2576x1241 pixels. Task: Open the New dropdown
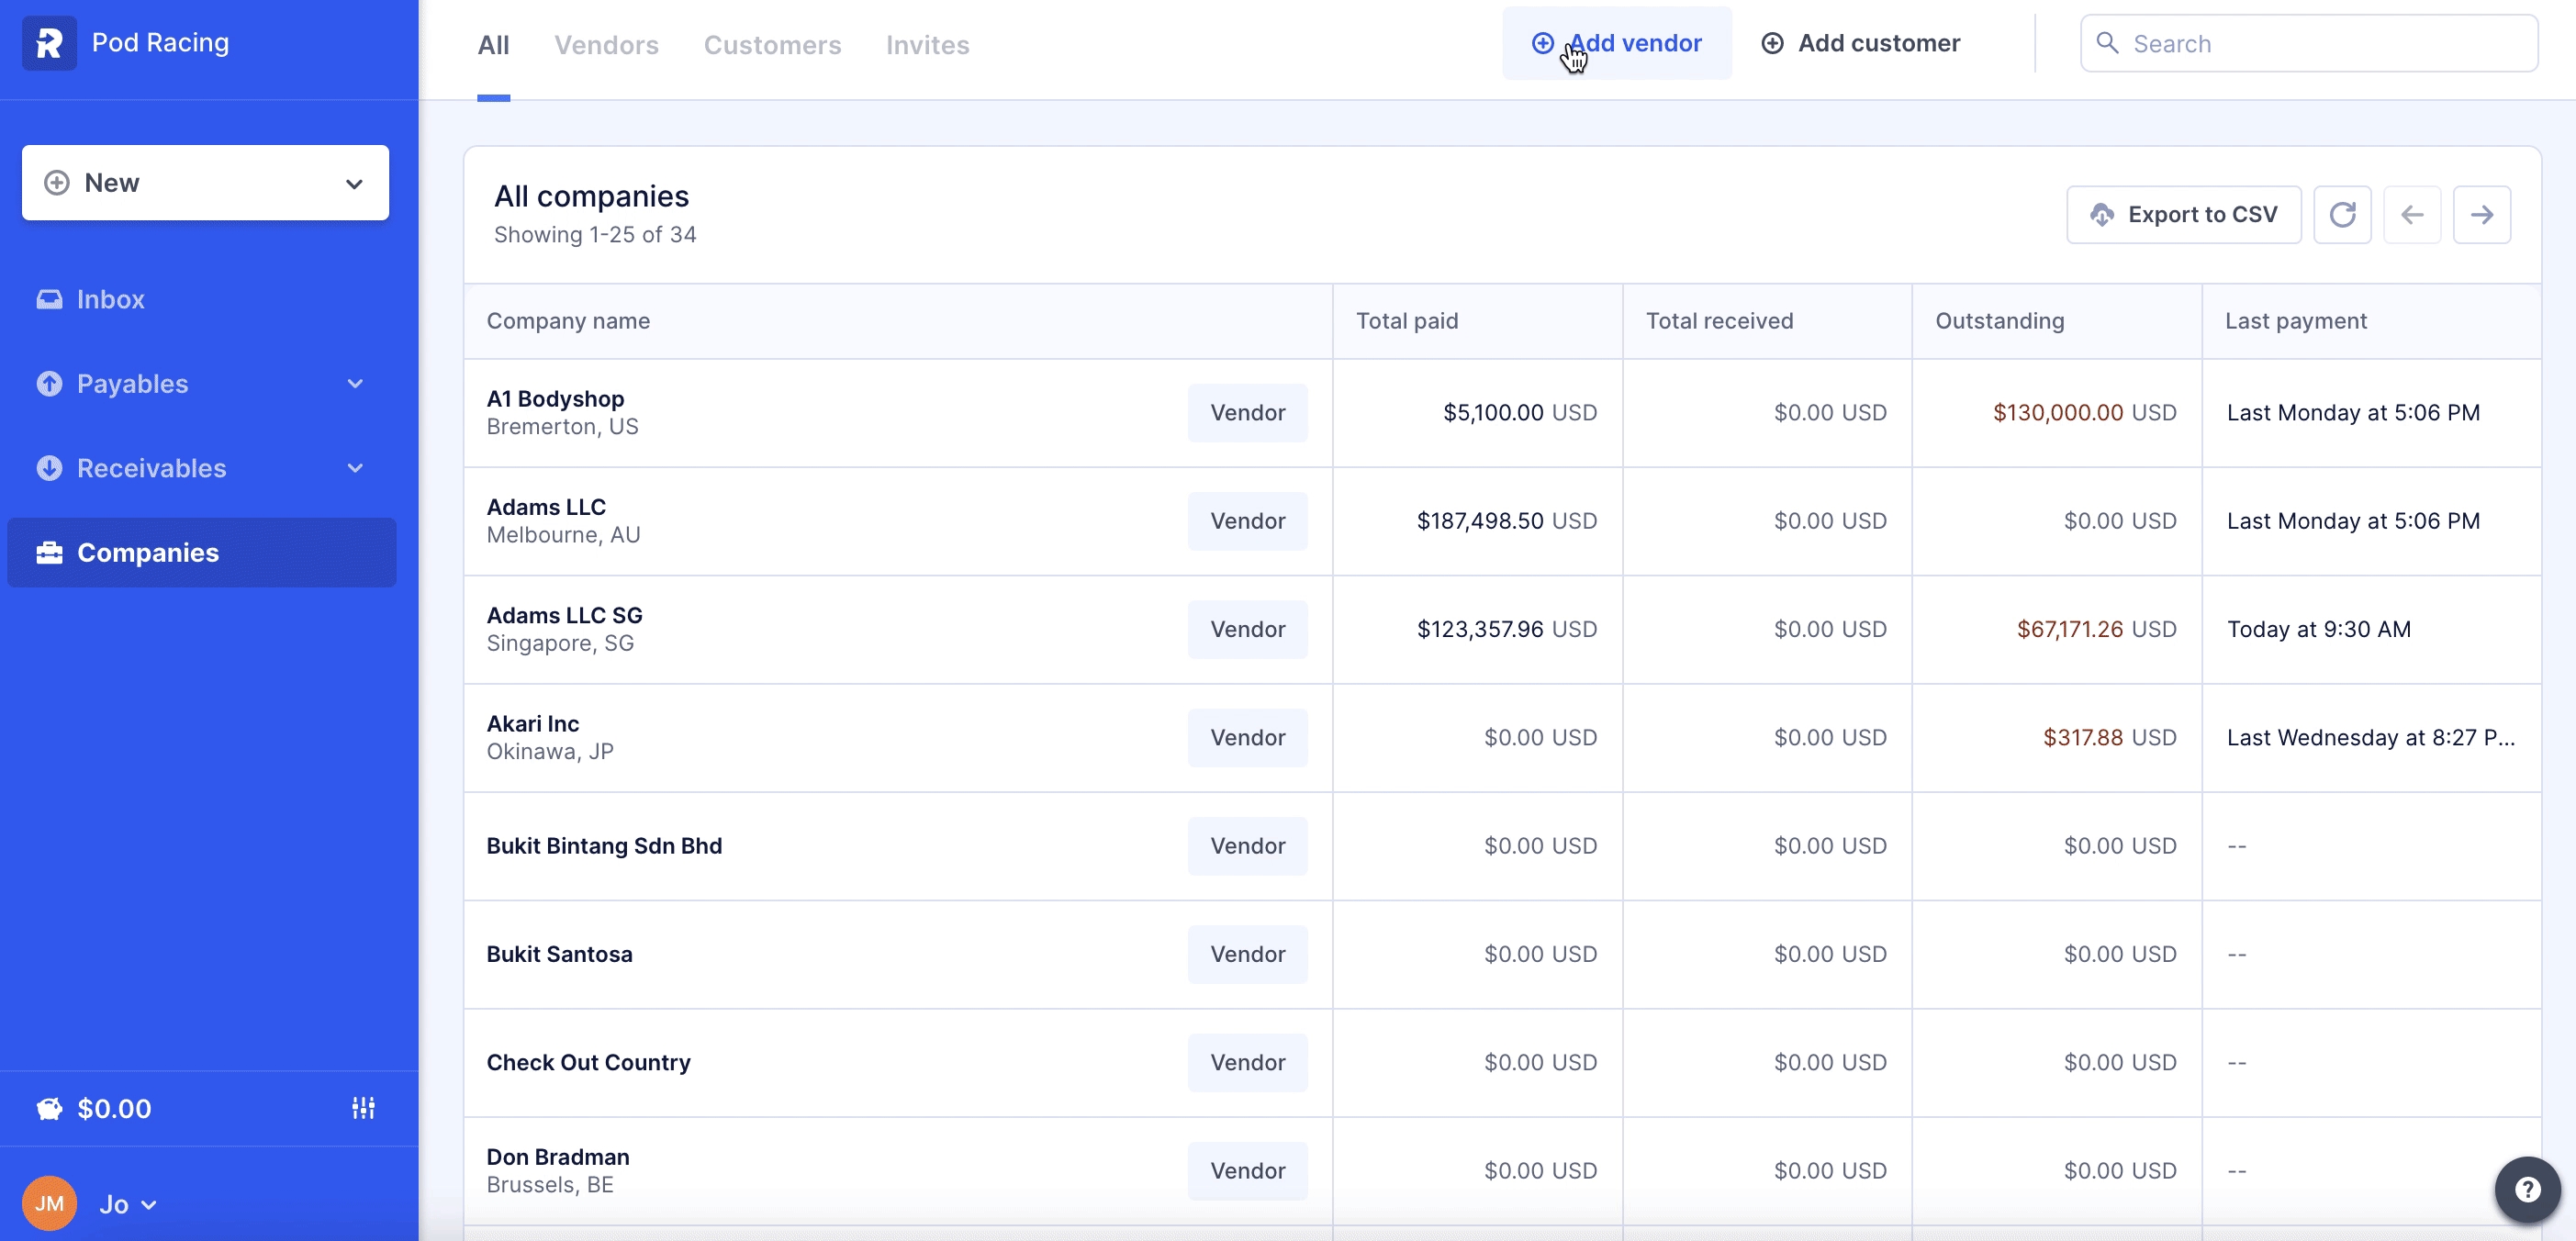tap(205, 183)
